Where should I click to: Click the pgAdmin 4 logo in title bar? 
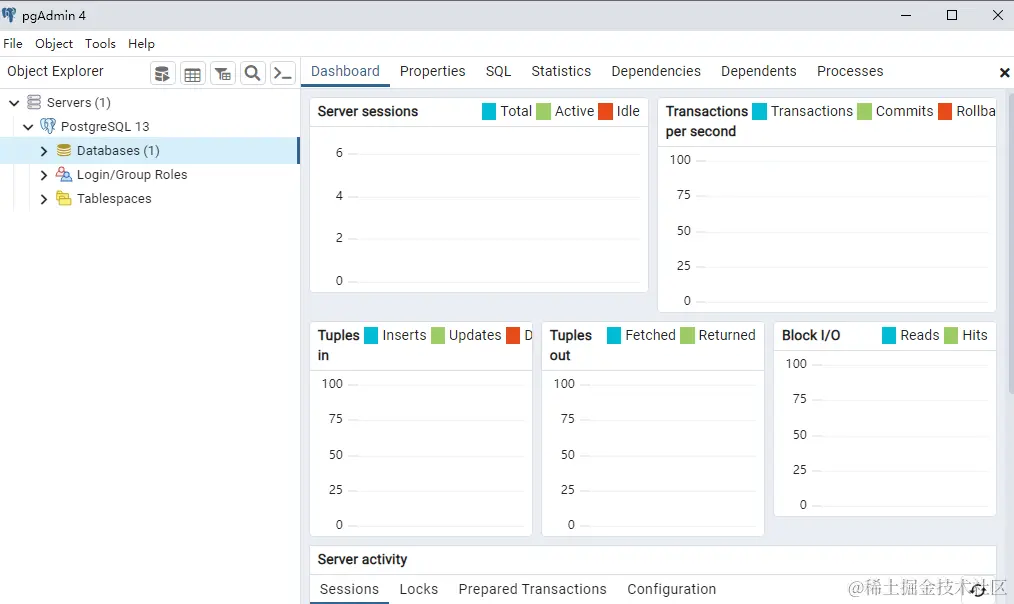coord(9,15)
